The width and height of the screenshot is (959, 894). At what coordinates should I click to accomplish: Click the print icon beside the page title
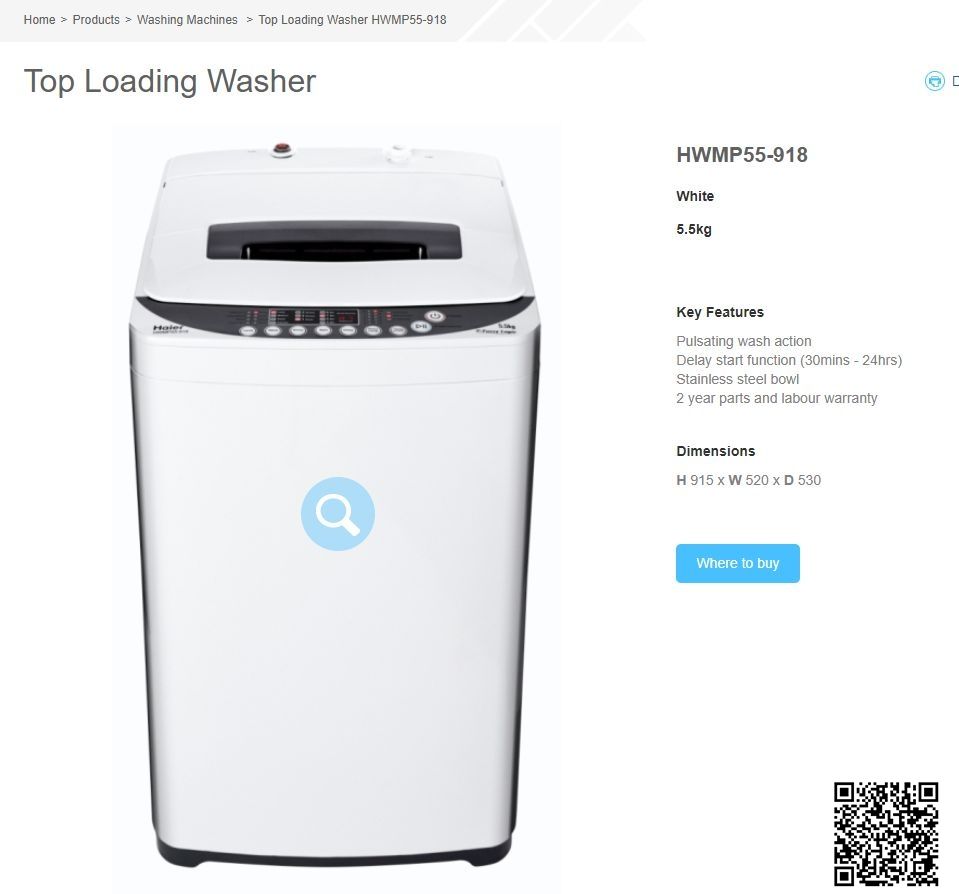[935, 81]
